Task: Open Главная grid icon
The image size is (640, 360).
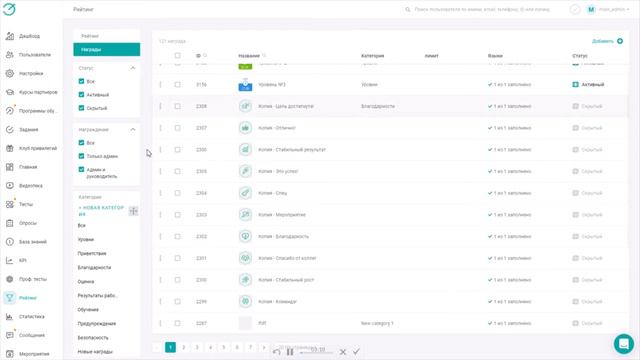Action: click(x=10, y=167)
